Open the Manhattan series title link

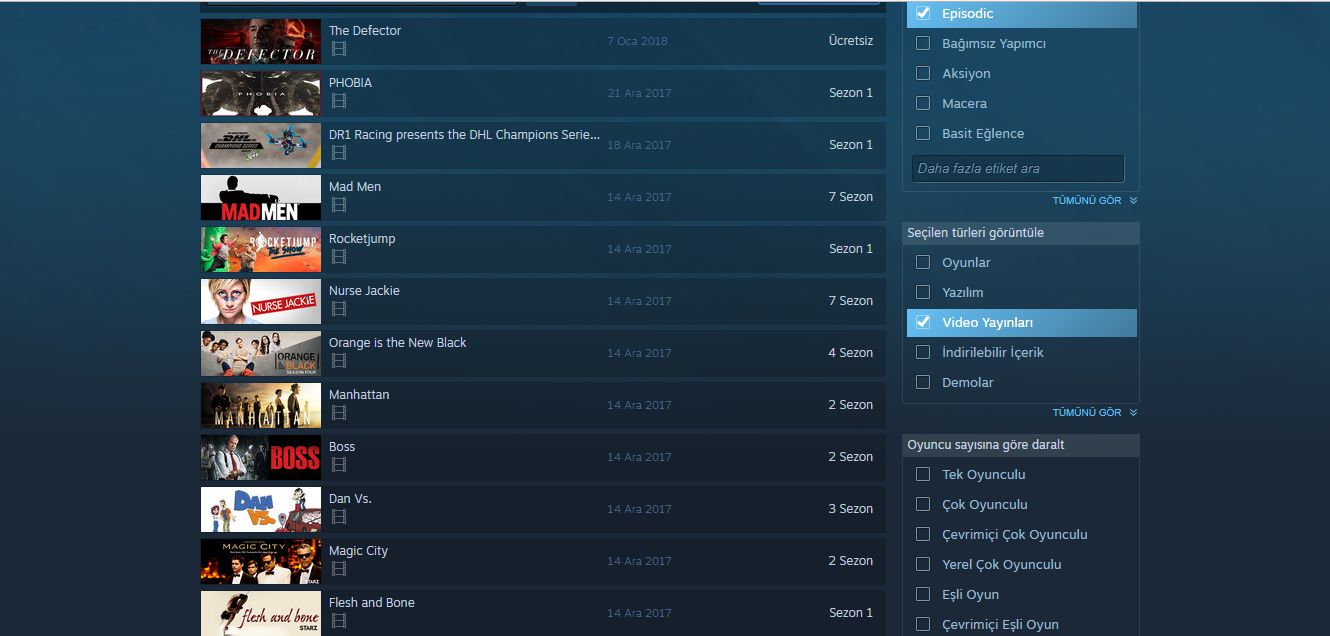pos(359,395)
